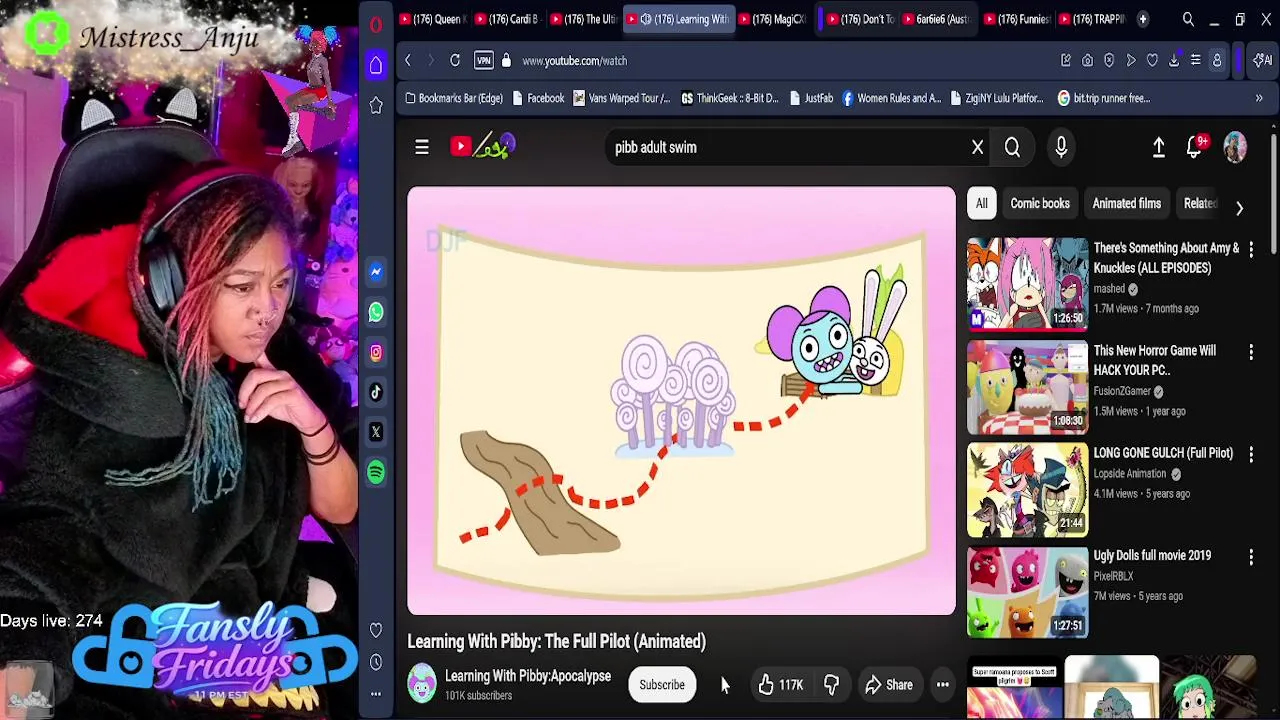The image size is (1280, 720).
Task: Show more filter chips with arrow
Action: 1239,207
